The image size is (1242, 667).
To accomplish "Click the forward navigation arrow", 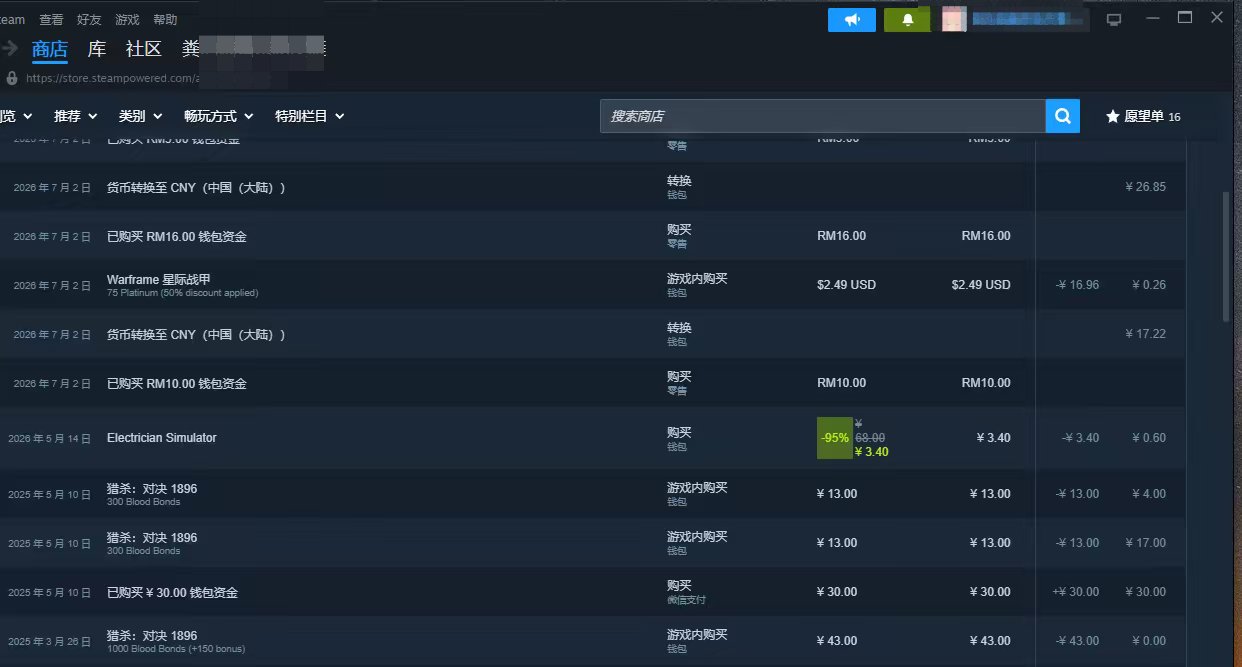I will point(10,47).
